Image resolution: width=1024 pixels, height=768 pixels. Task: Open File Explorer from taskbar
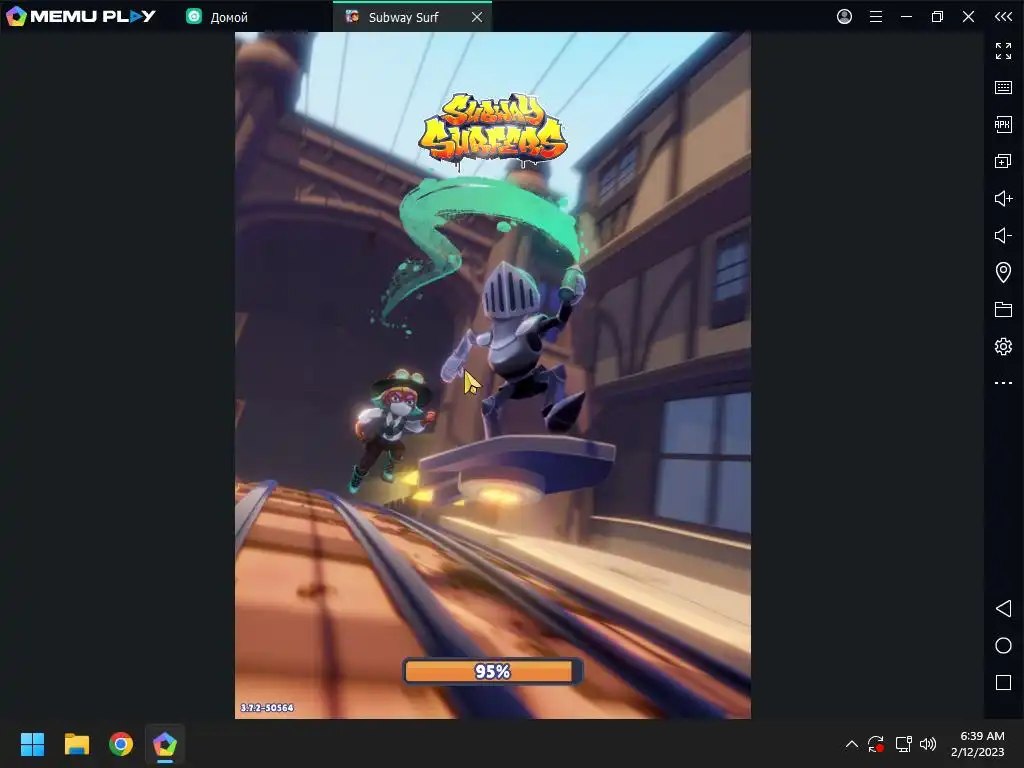[x=76, y=744]
